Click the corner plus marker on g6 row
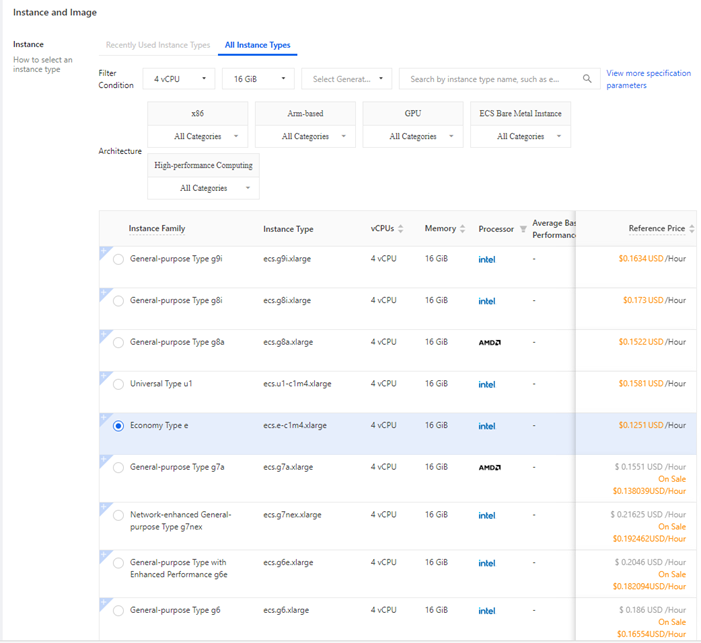The image size is (701, 643). pos(104,602)
